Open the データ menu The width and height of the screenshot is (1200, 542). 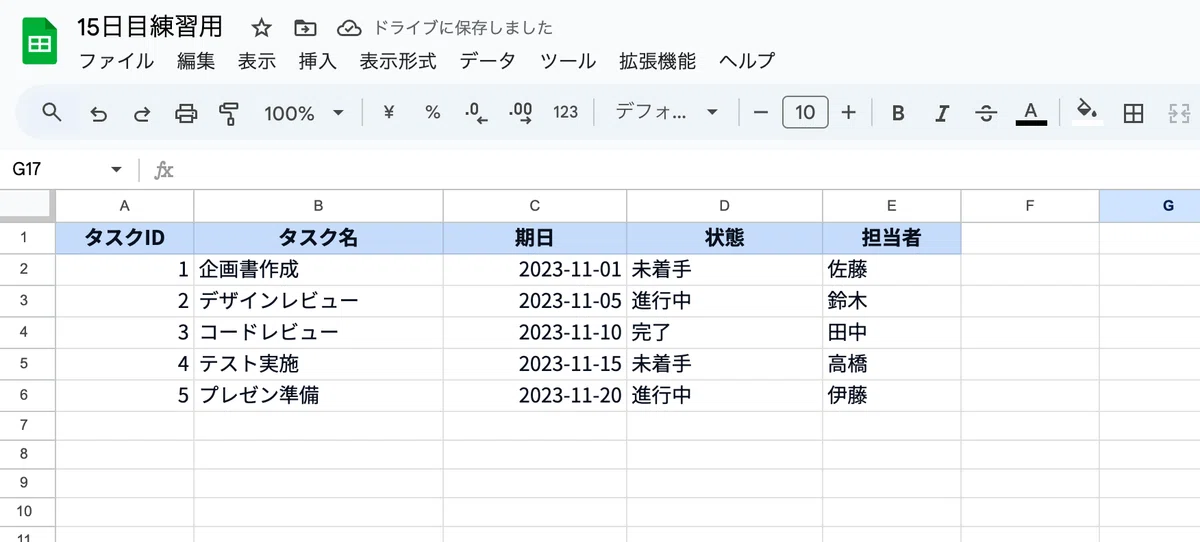tap(488, 61)
